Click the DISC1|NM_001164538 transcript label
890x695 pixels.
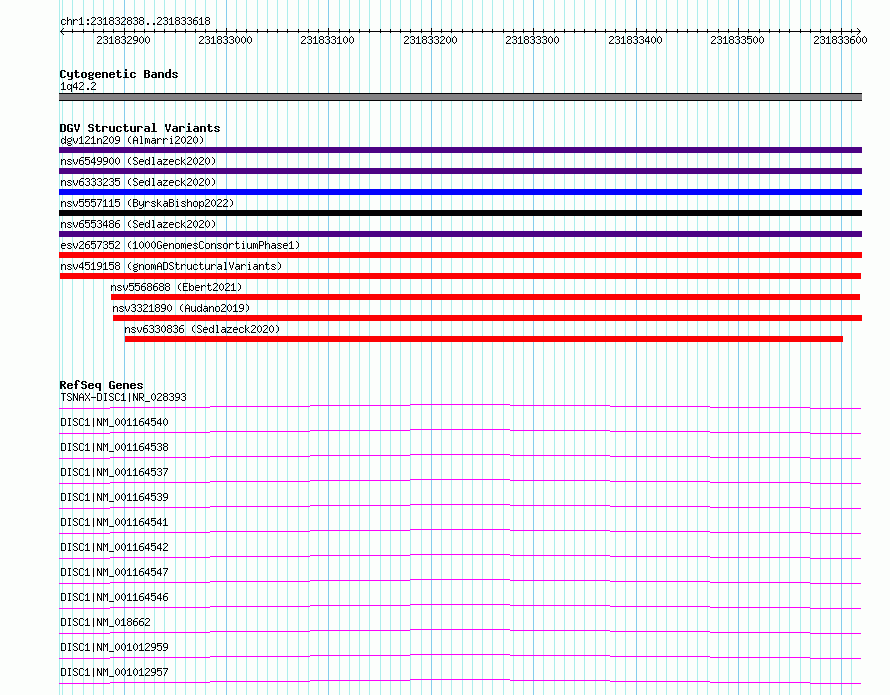114,447
